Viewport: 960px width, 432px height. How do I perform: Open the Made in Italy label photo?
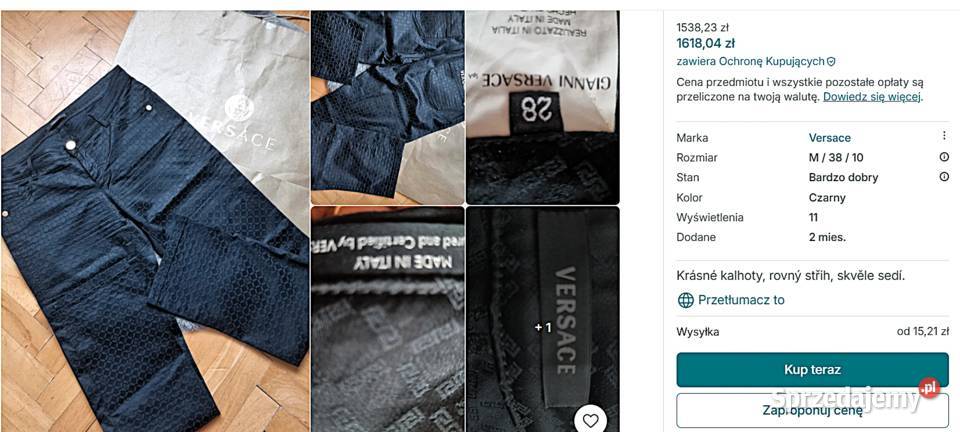[388, 319]
